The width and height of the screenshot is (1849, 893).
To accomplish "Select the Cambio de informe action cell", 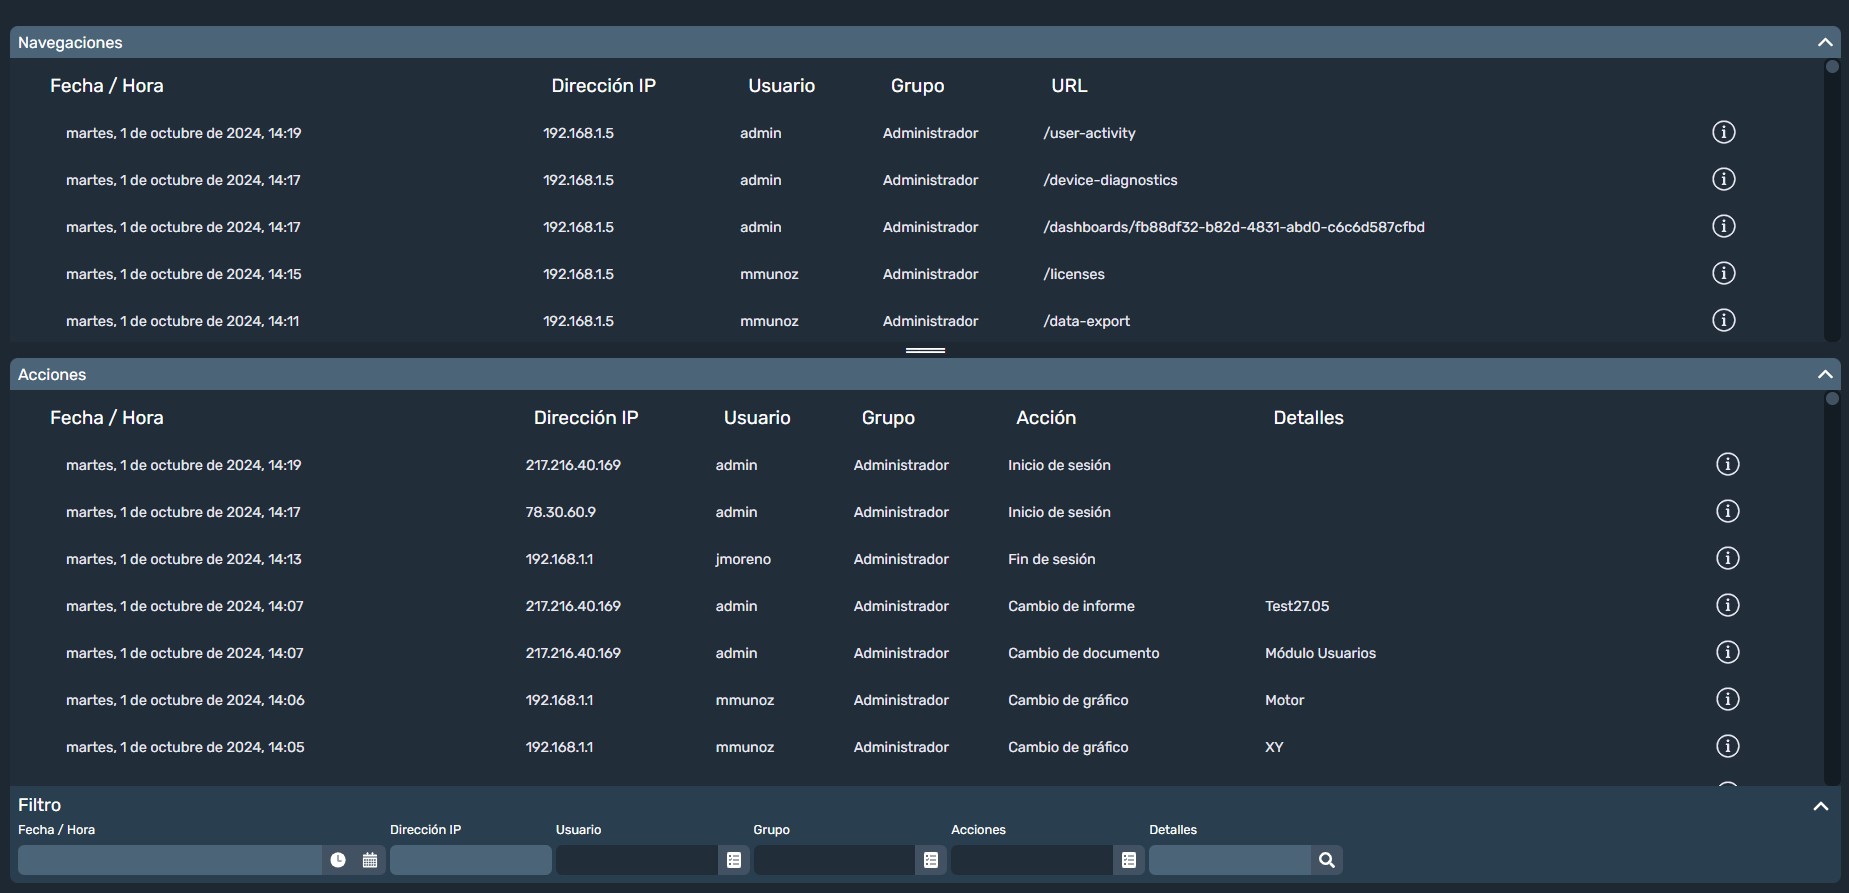I will pos(1071,606).
